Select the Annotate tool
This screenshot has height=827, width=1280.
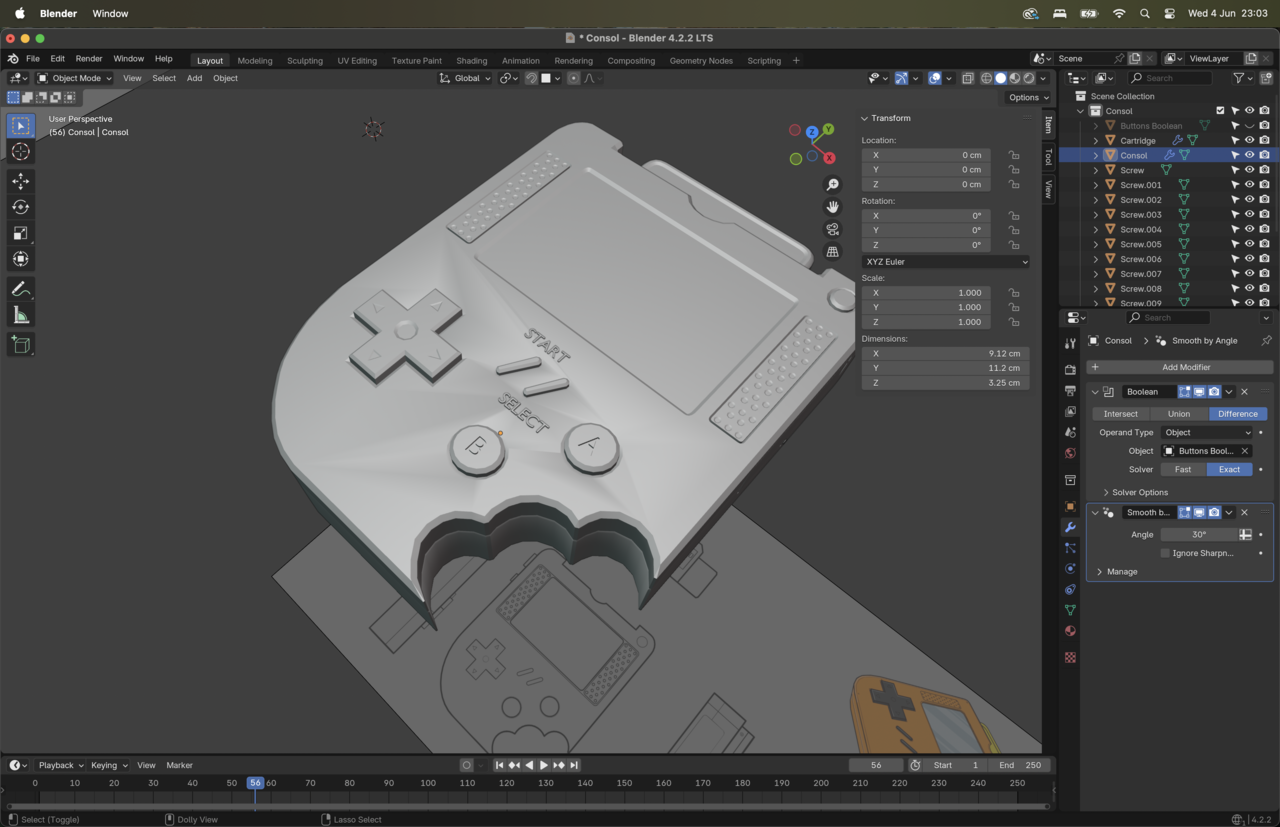pyautogui.click(x=21, y=289)
